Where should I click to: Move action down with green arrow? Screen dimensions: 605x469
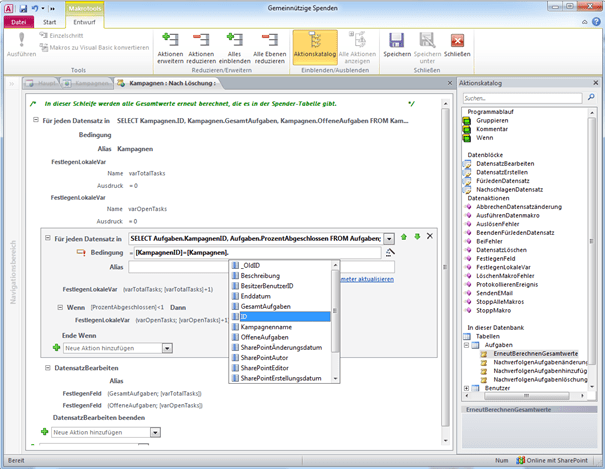point(417,236)
